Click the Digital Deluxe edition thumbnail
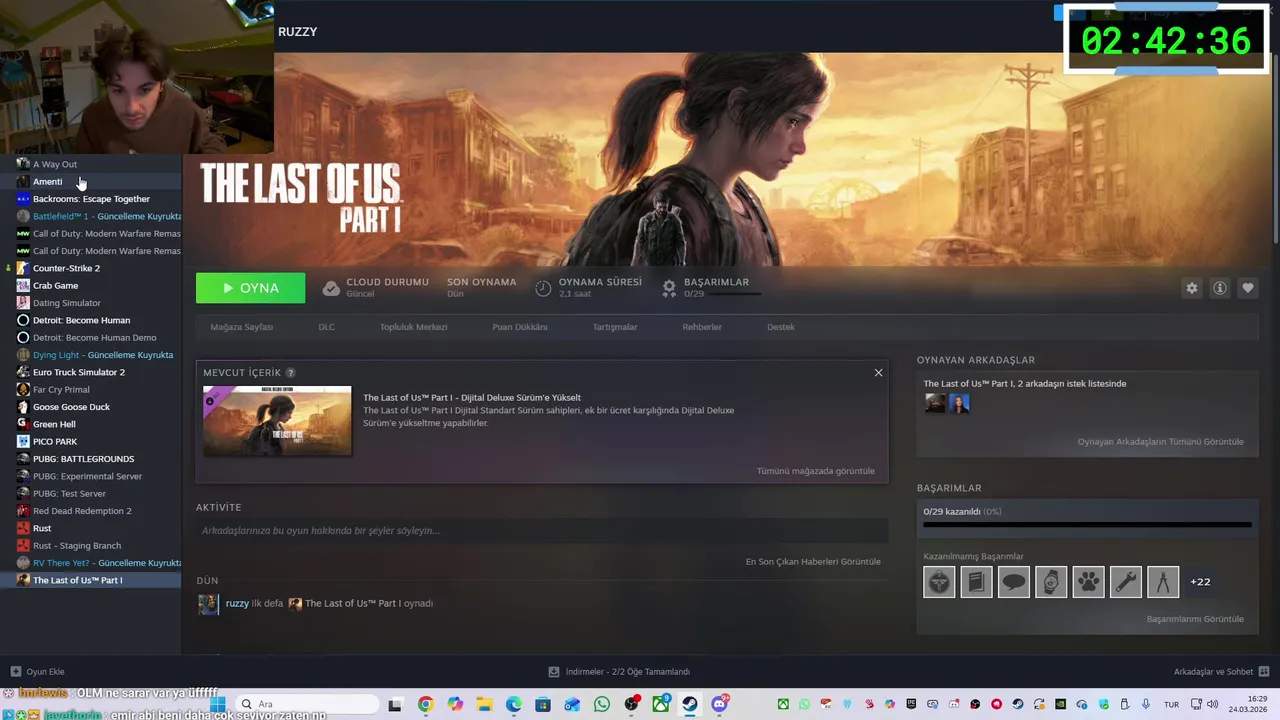 pyautogui.click(x=277, y=421)
